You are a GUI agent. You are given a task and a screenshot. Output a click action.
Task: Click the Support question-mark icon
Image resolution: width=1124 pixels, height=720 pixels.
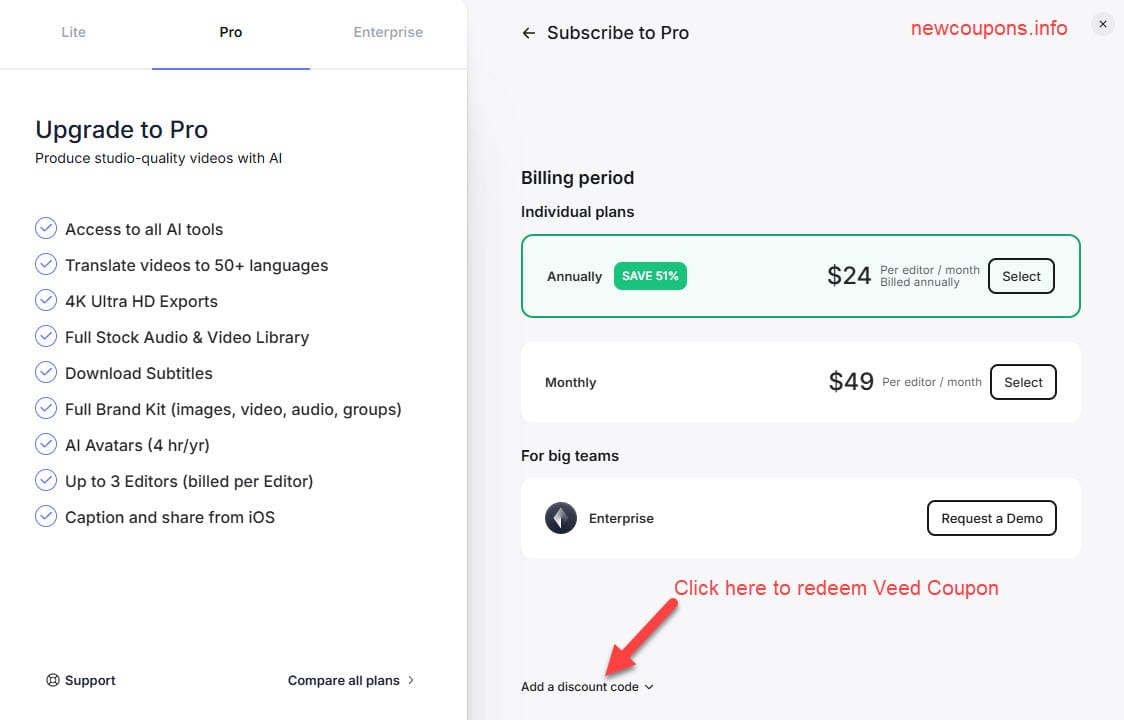click(x=51, y=680)
